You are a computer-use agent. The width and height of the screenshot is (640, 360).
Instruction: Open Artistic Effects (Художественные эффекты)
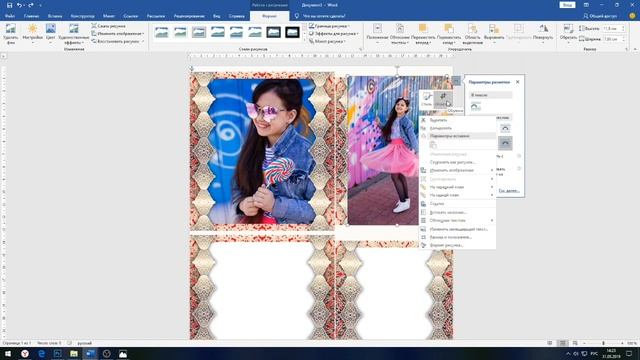[73, 34]
